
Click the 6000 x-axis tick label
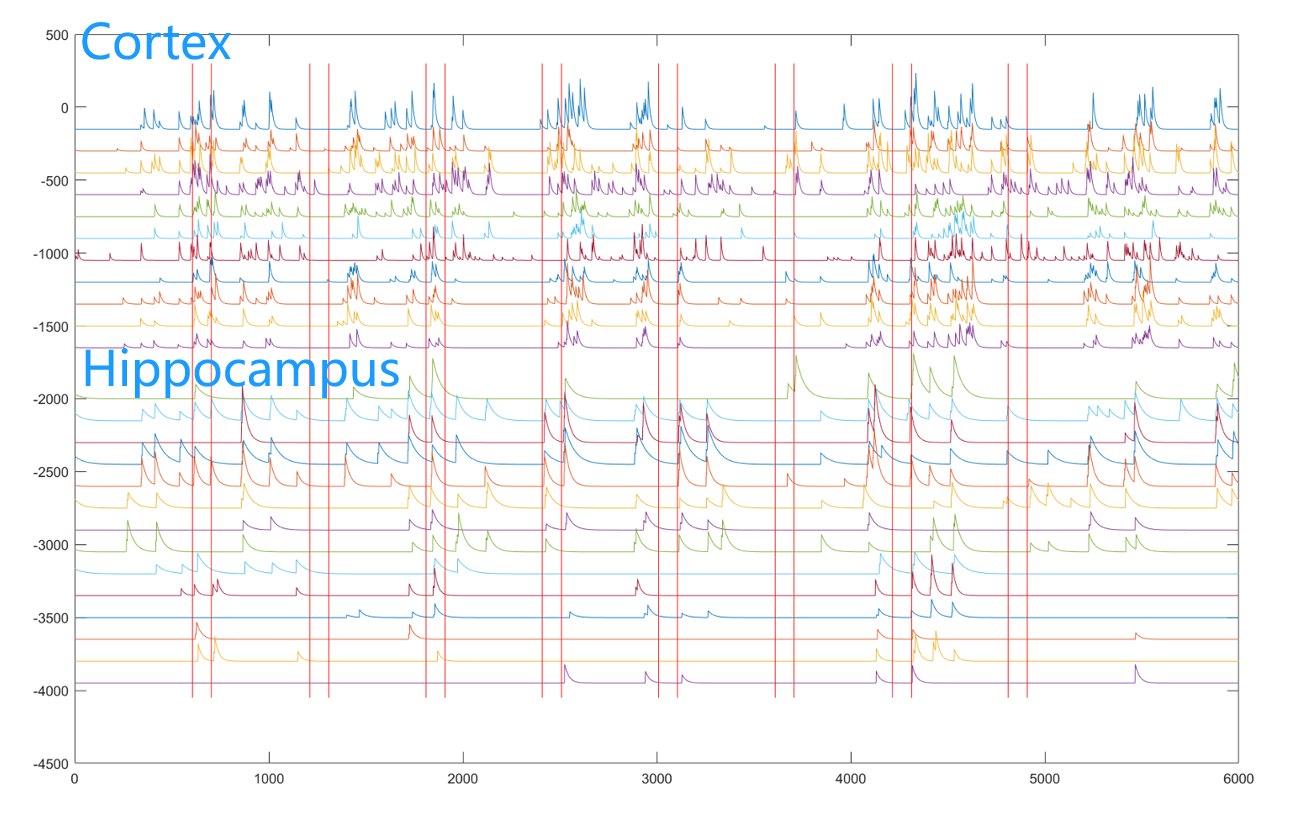(x=1237, y=778)
